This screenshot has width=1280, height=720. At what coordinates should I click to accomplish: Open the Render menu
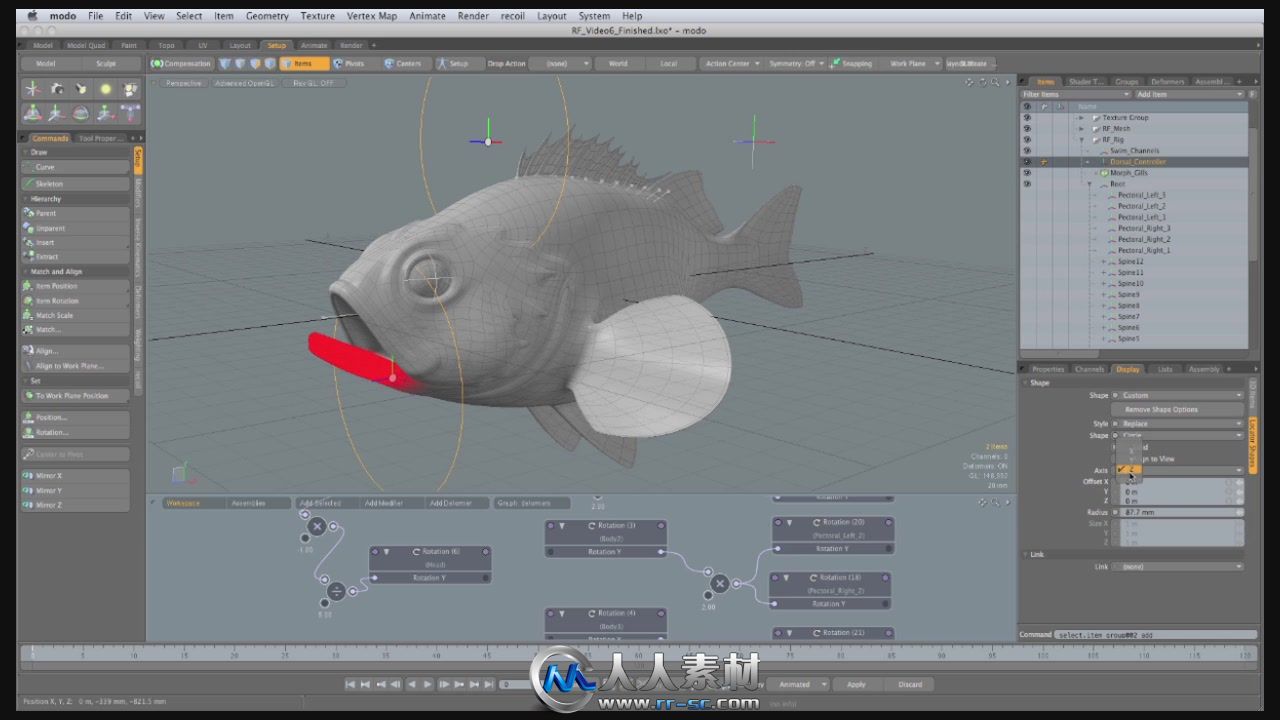[473, 16]
